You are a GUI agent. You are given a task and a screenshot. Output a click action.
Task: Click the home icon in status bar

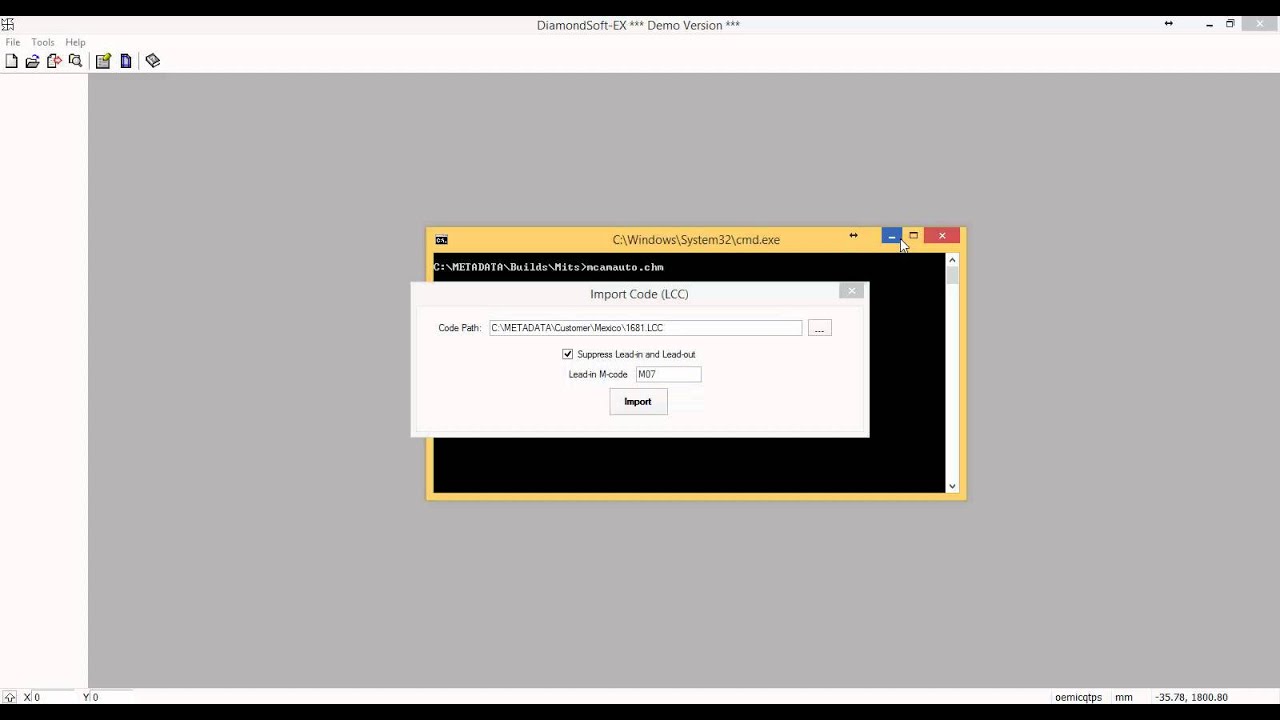[x=10, y=697]
